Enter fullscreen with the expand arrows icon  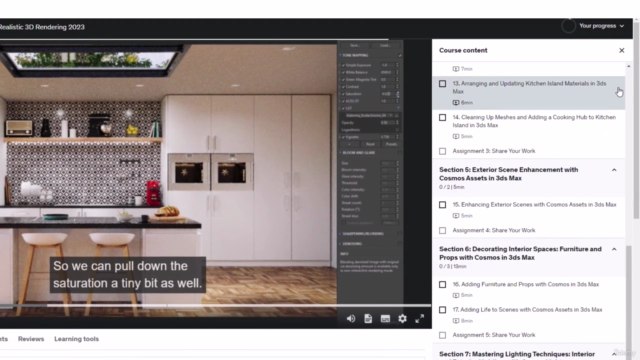(420, 319)
